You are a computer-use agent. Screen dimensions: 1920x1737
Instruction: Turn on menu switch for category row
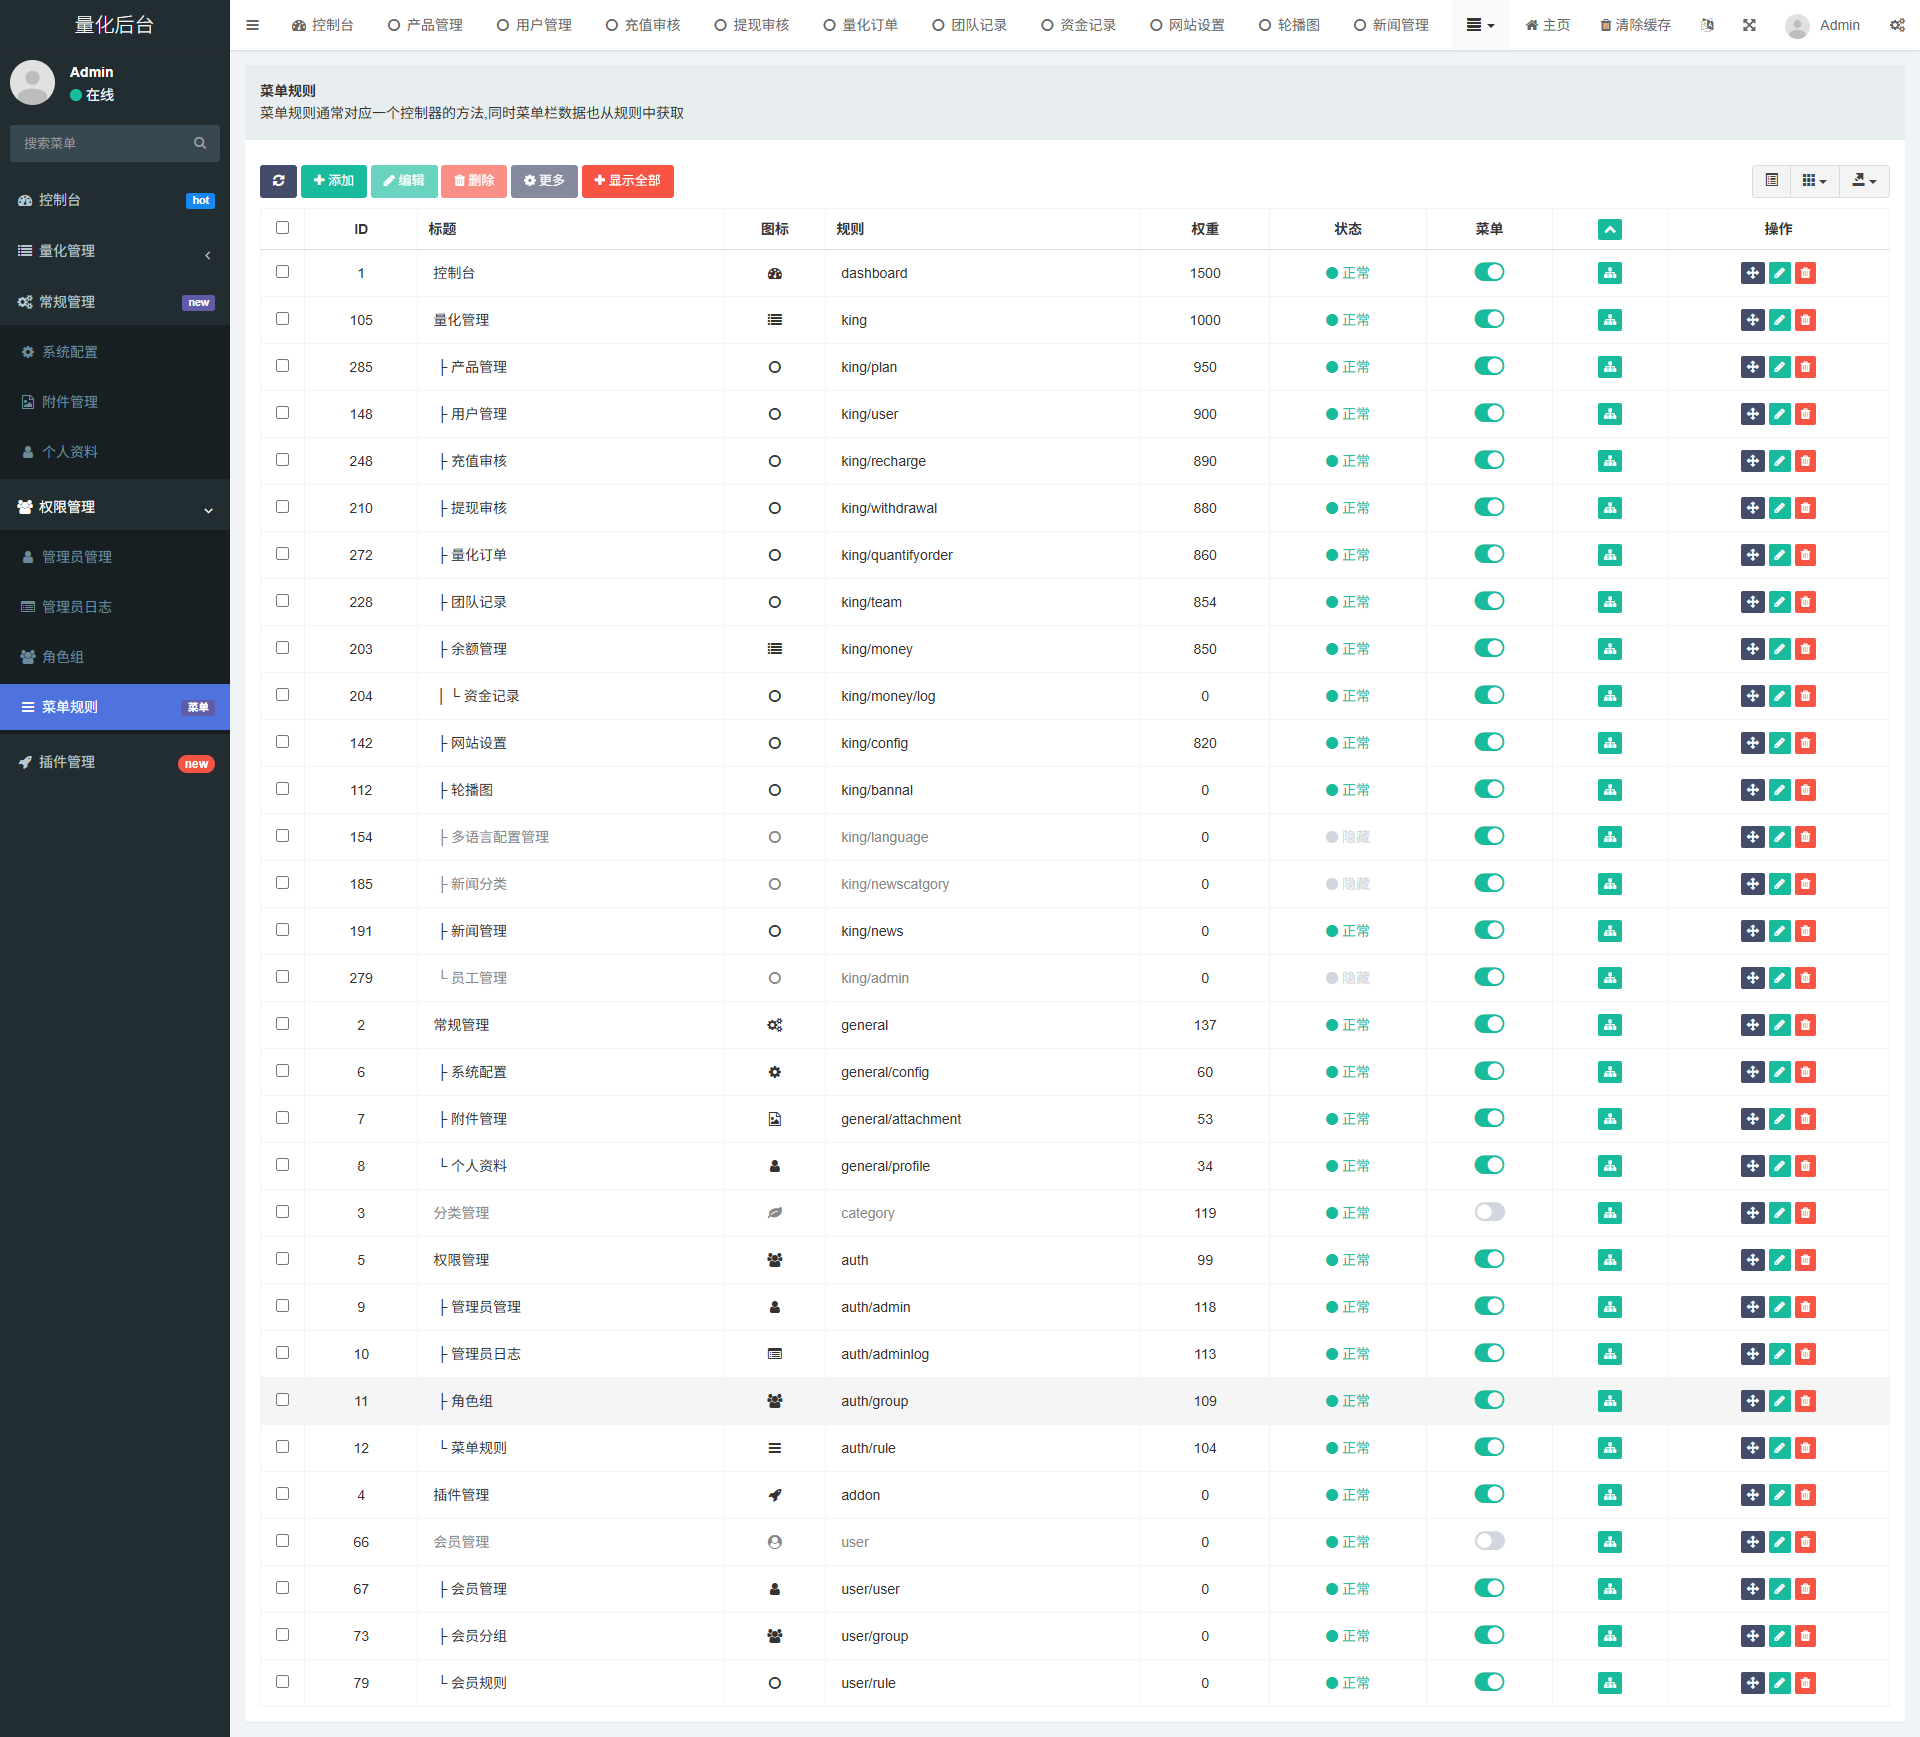pyautogui.click(x=1489, y=1212)
